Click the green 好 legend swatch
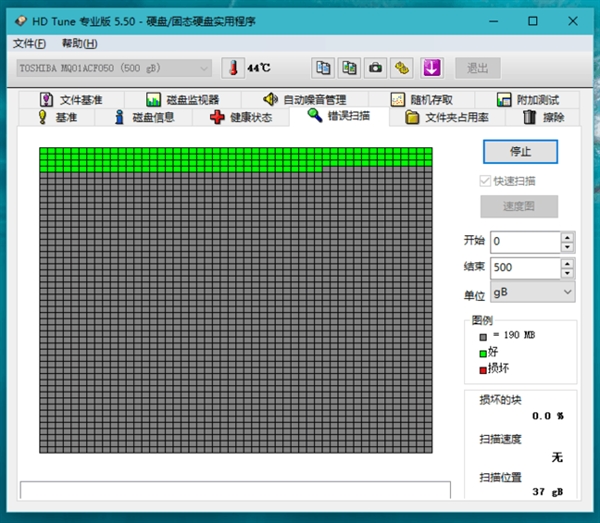The image size is (600, 523). 483,352
